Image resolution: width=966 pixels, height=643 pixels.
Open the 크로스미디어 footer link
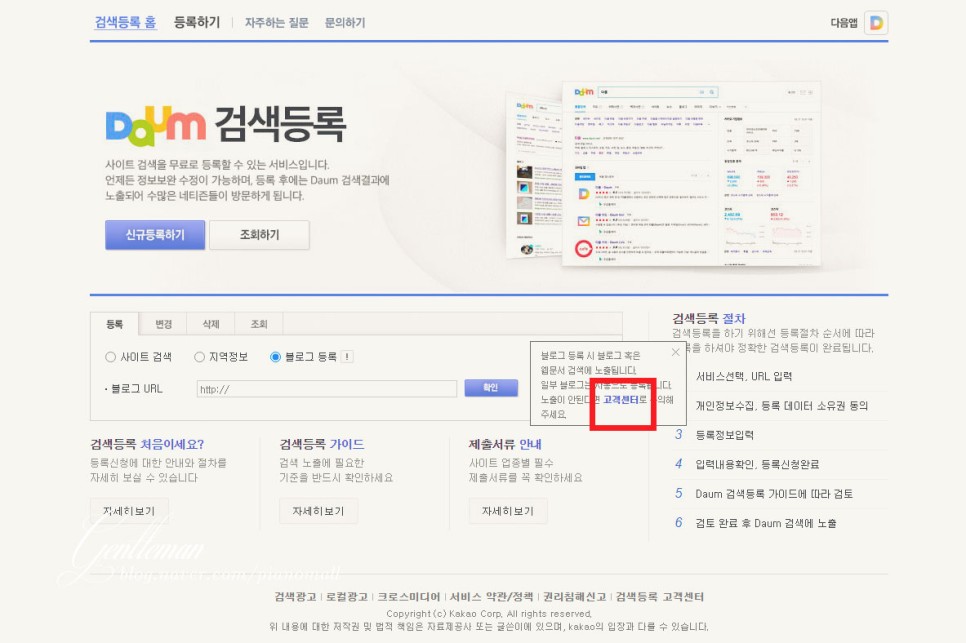(408, 596)
